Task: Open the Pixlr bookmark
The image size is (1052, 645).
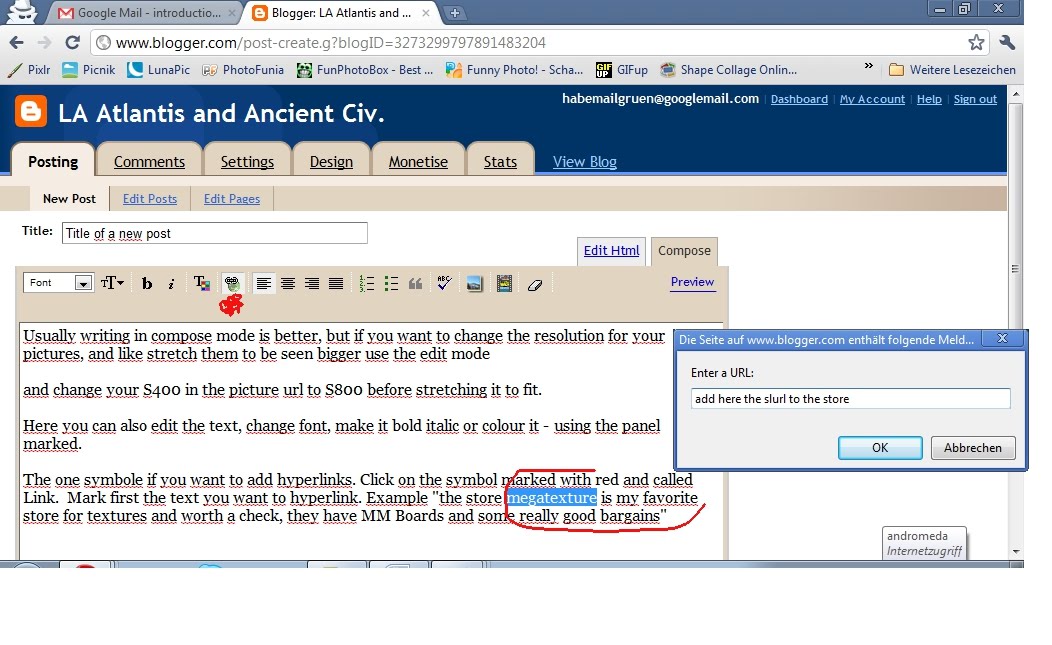Action: 30,70
